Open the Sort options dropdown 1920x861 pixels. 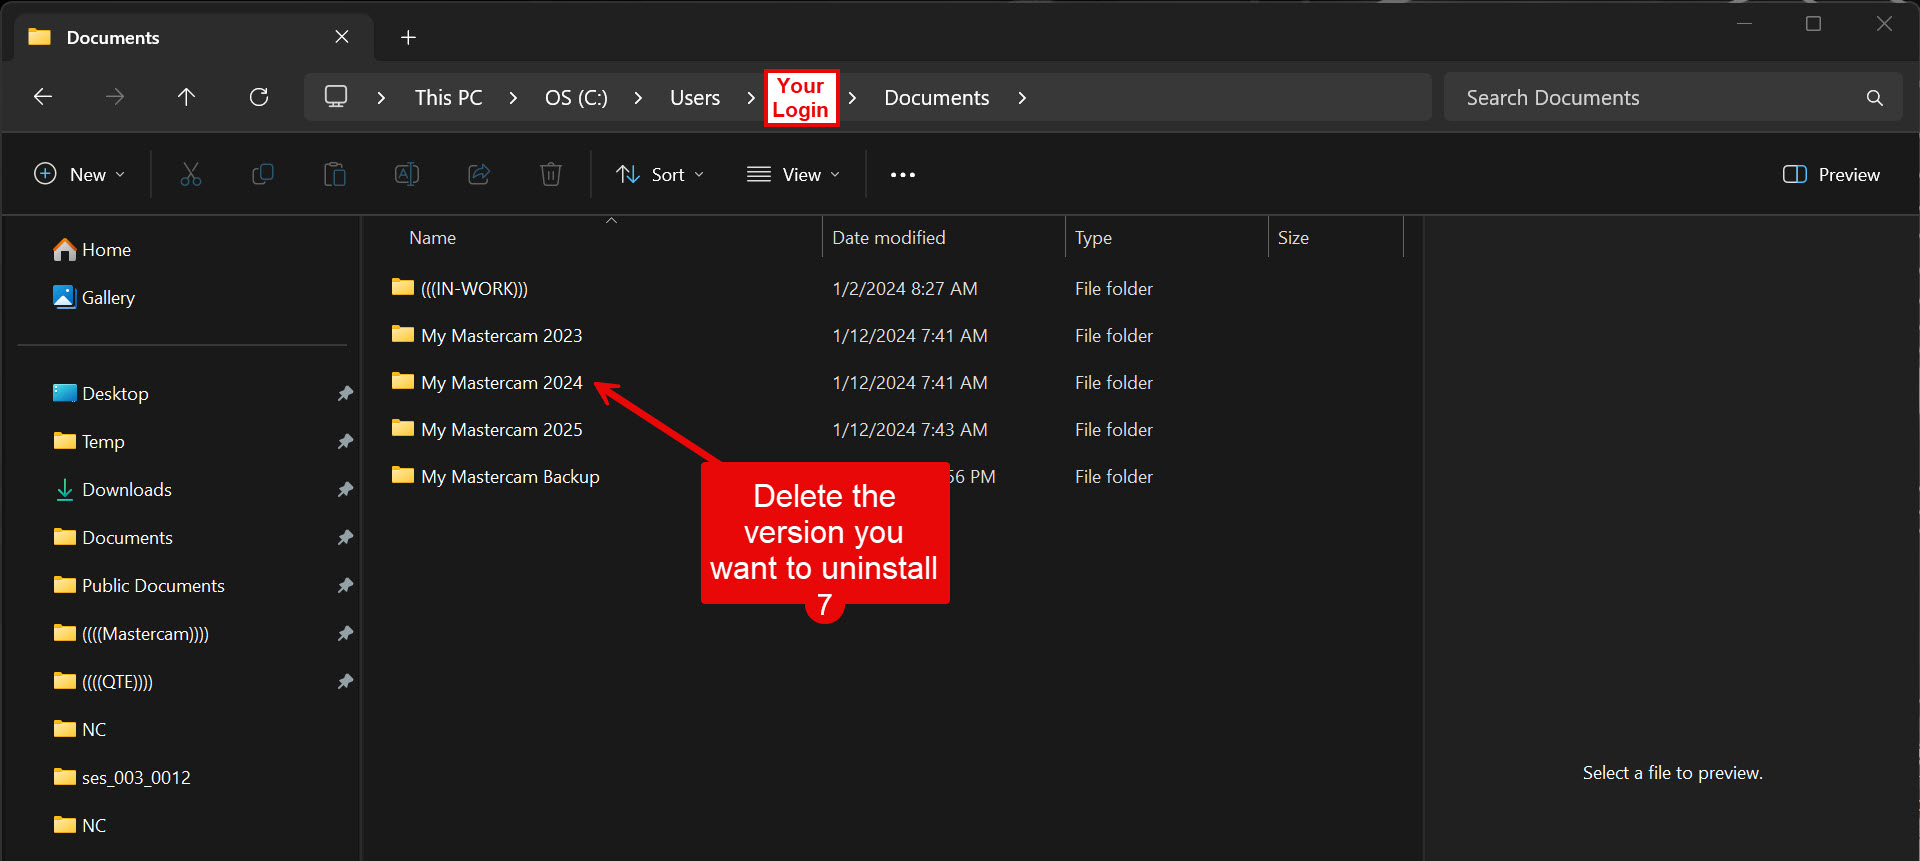[x=660, y=175]
